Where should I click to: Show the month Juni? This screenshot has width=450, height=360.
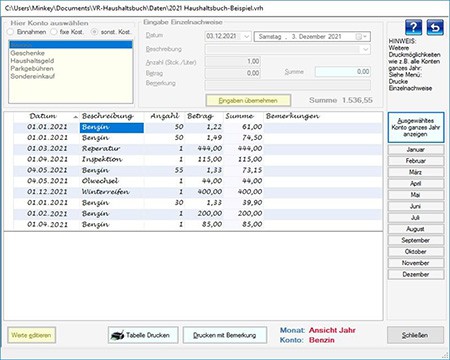tap(416, 206)
